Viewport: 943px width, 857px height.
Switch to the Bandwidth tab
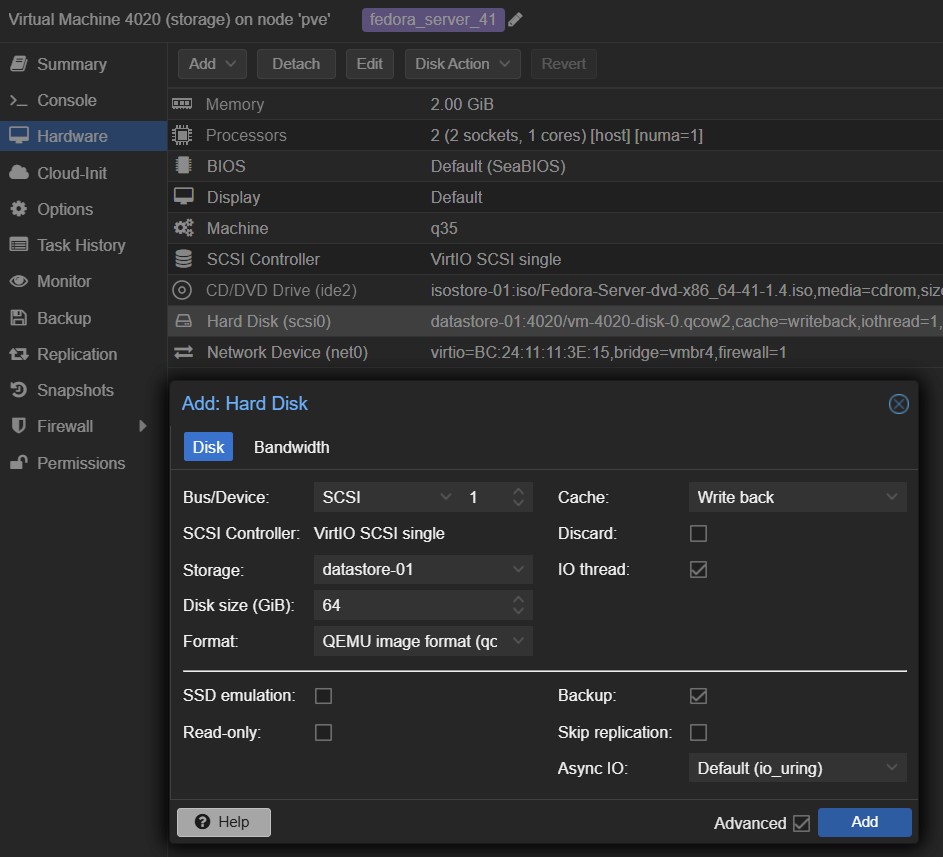pyautogui.click(x=291, y=447)
